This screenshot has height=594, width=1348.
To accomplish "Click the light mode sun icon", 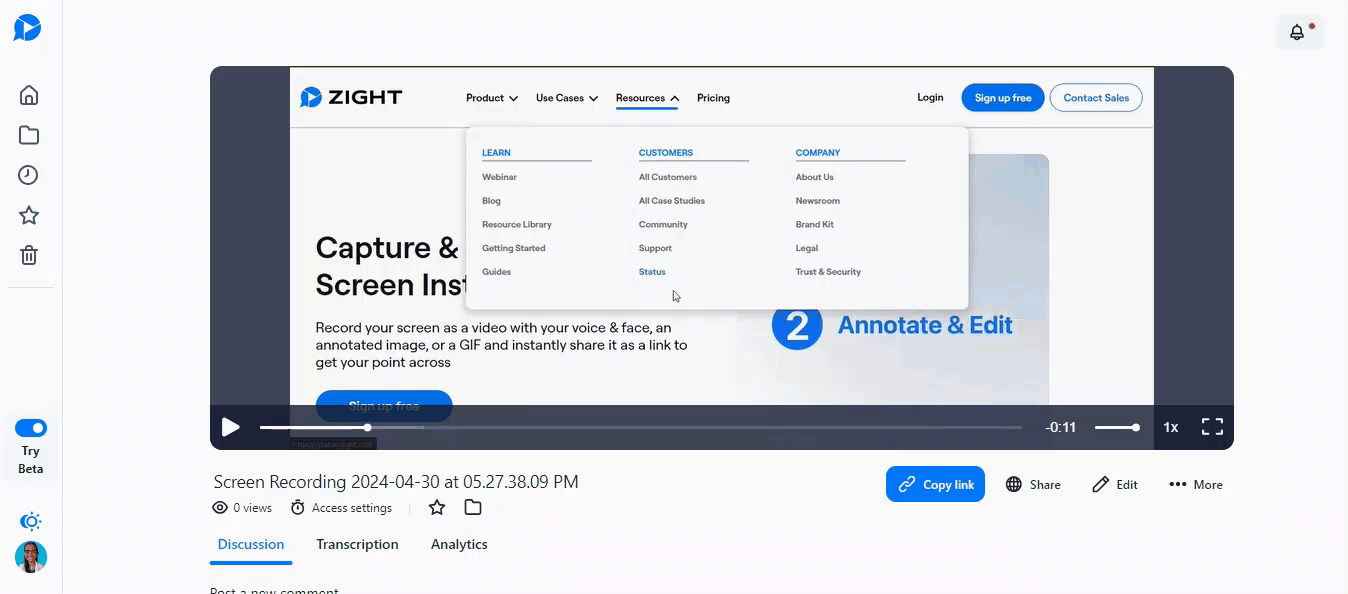I will point(31,521).
